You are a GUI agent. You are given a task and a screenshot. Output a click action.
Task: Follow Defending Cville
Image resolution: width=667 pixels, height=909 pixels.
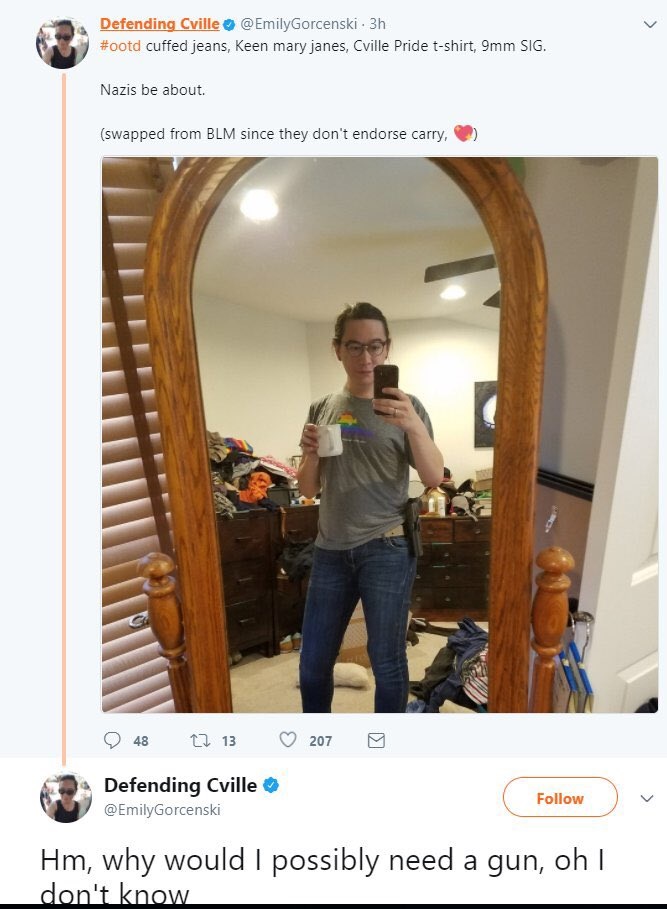click(560, 798)
